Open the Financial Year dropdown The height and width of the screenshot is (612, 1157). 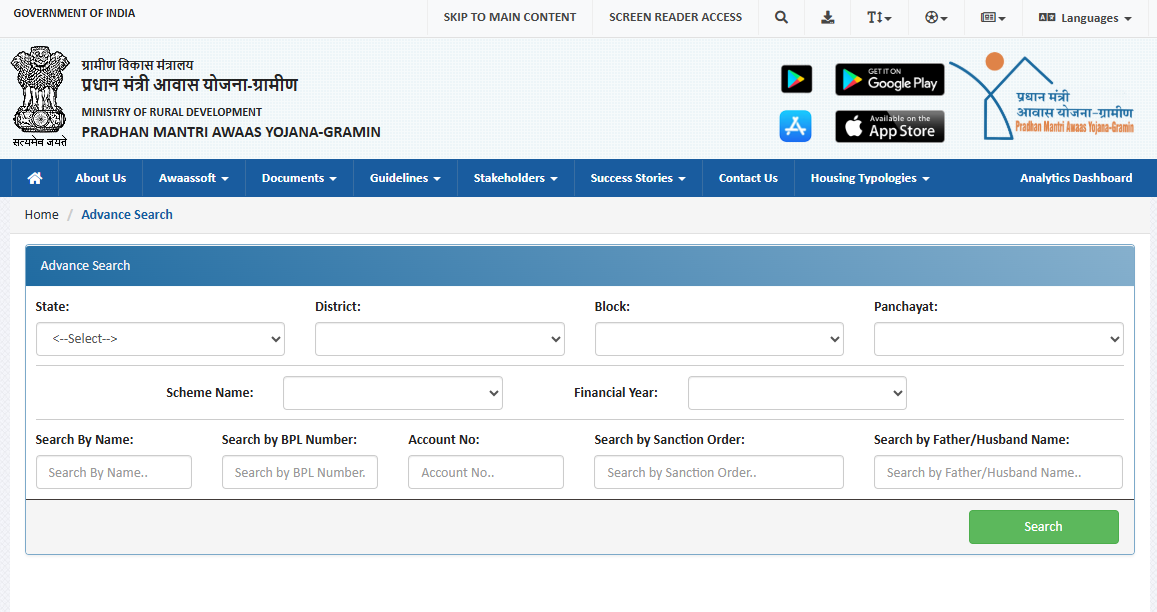coord(797,393)
